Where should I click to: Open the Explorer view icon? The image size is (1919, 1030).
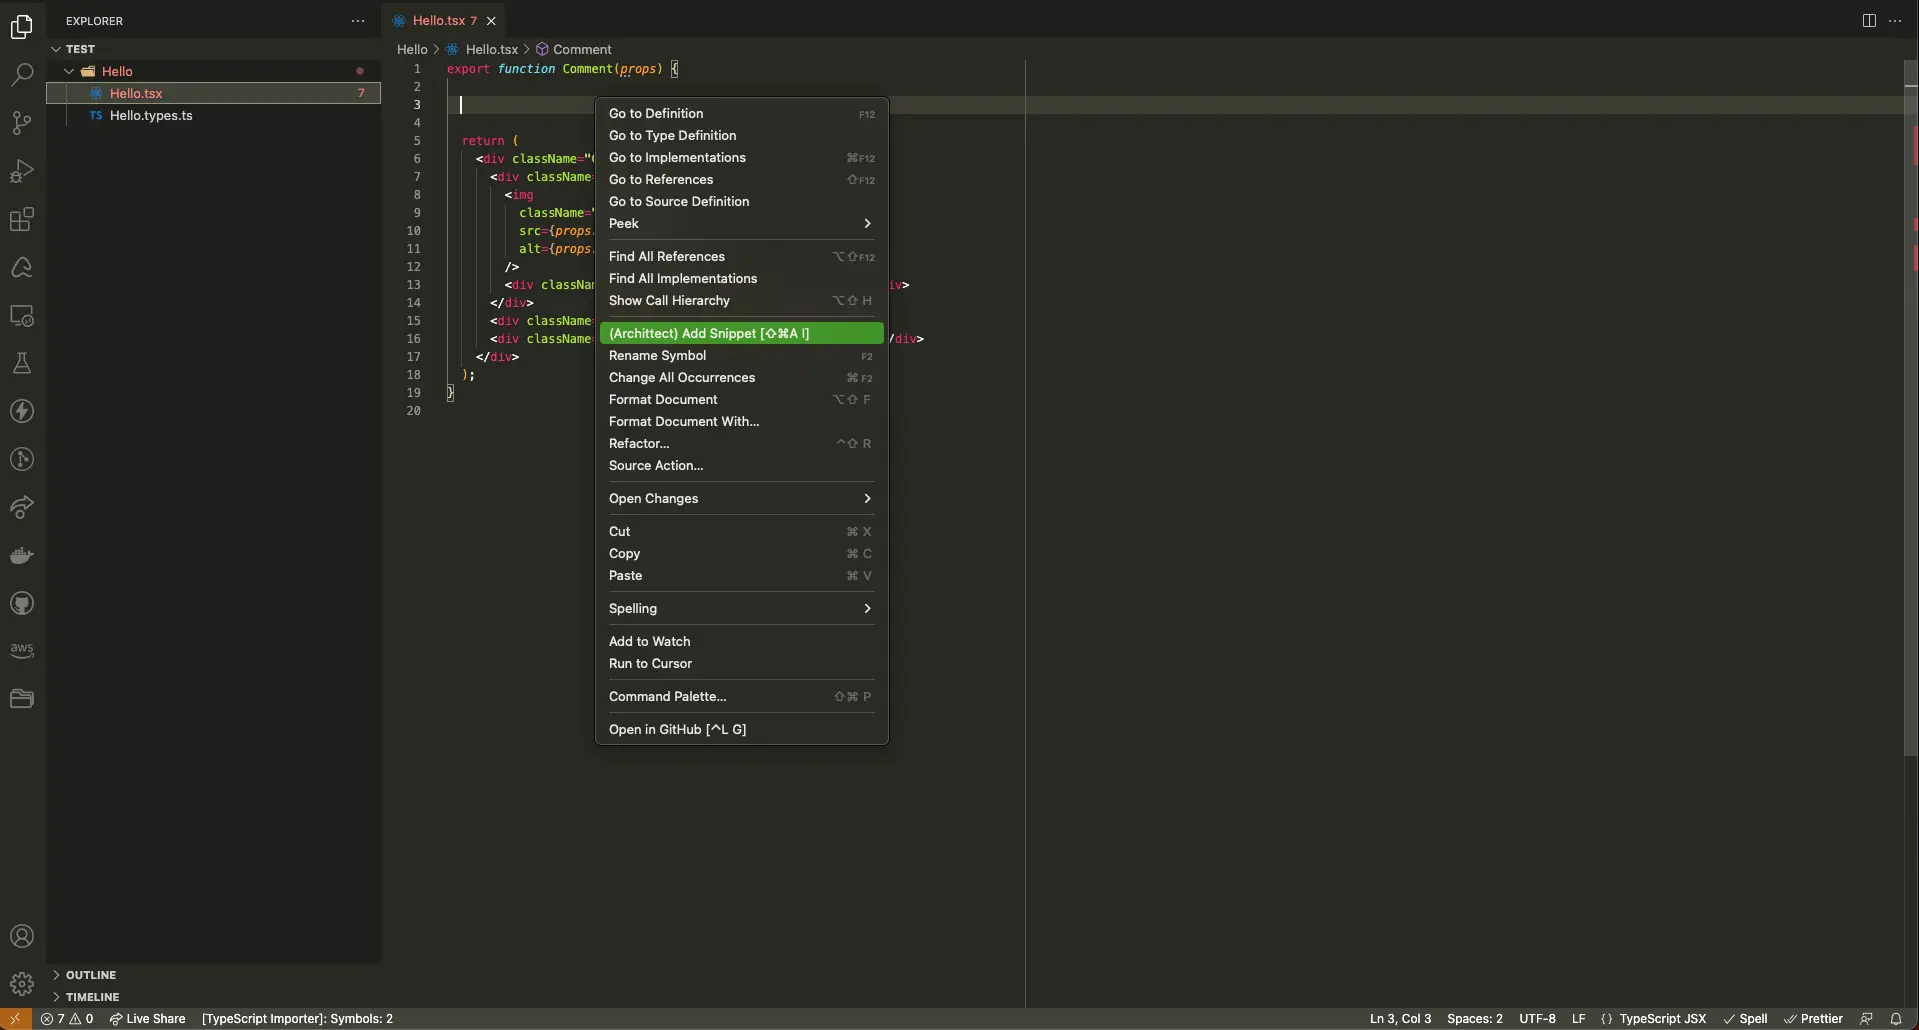pyautogui.click(x=22, y=27)
